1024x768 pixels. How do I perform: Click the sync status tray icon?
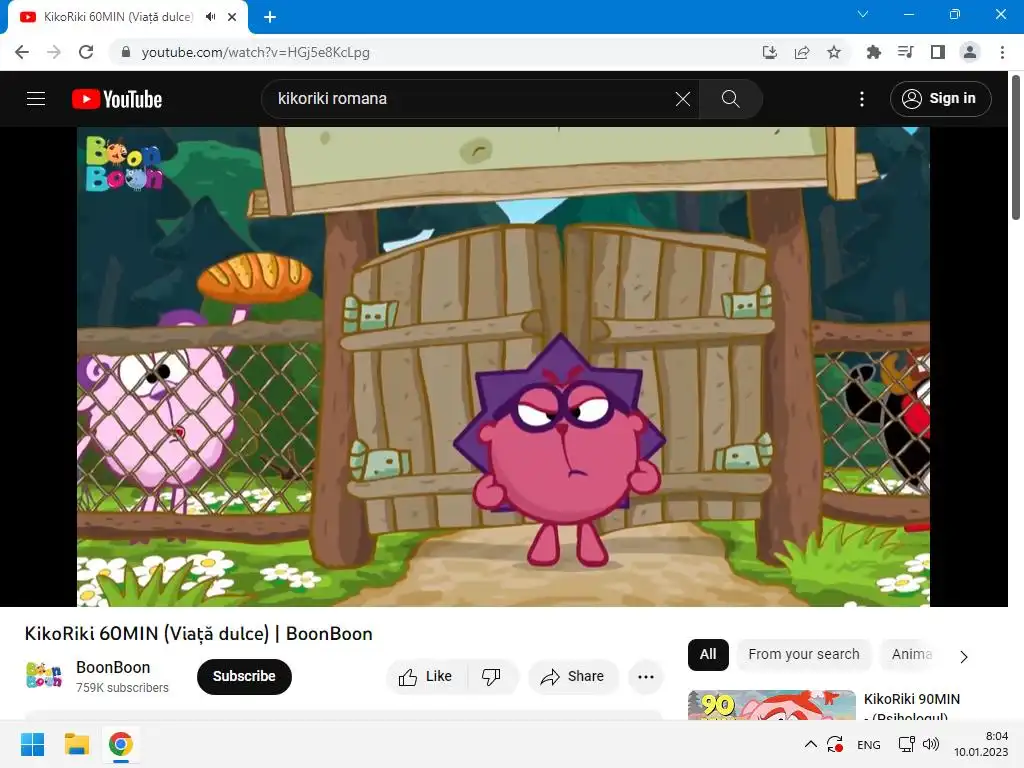(835, 744)
